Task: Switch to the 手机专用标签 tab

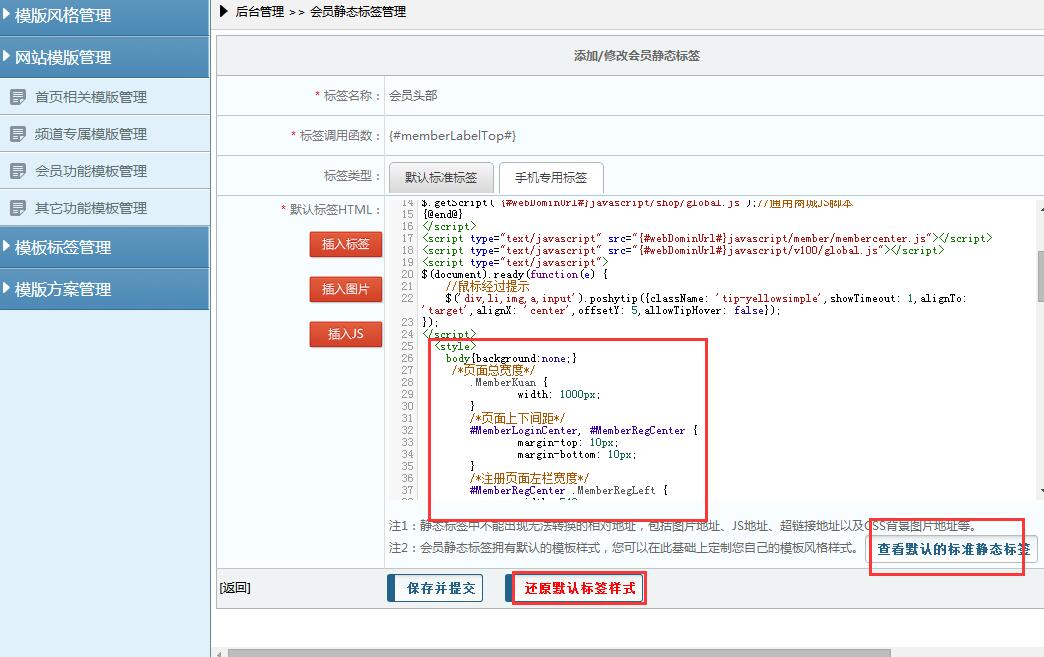Action: point(550,178)
